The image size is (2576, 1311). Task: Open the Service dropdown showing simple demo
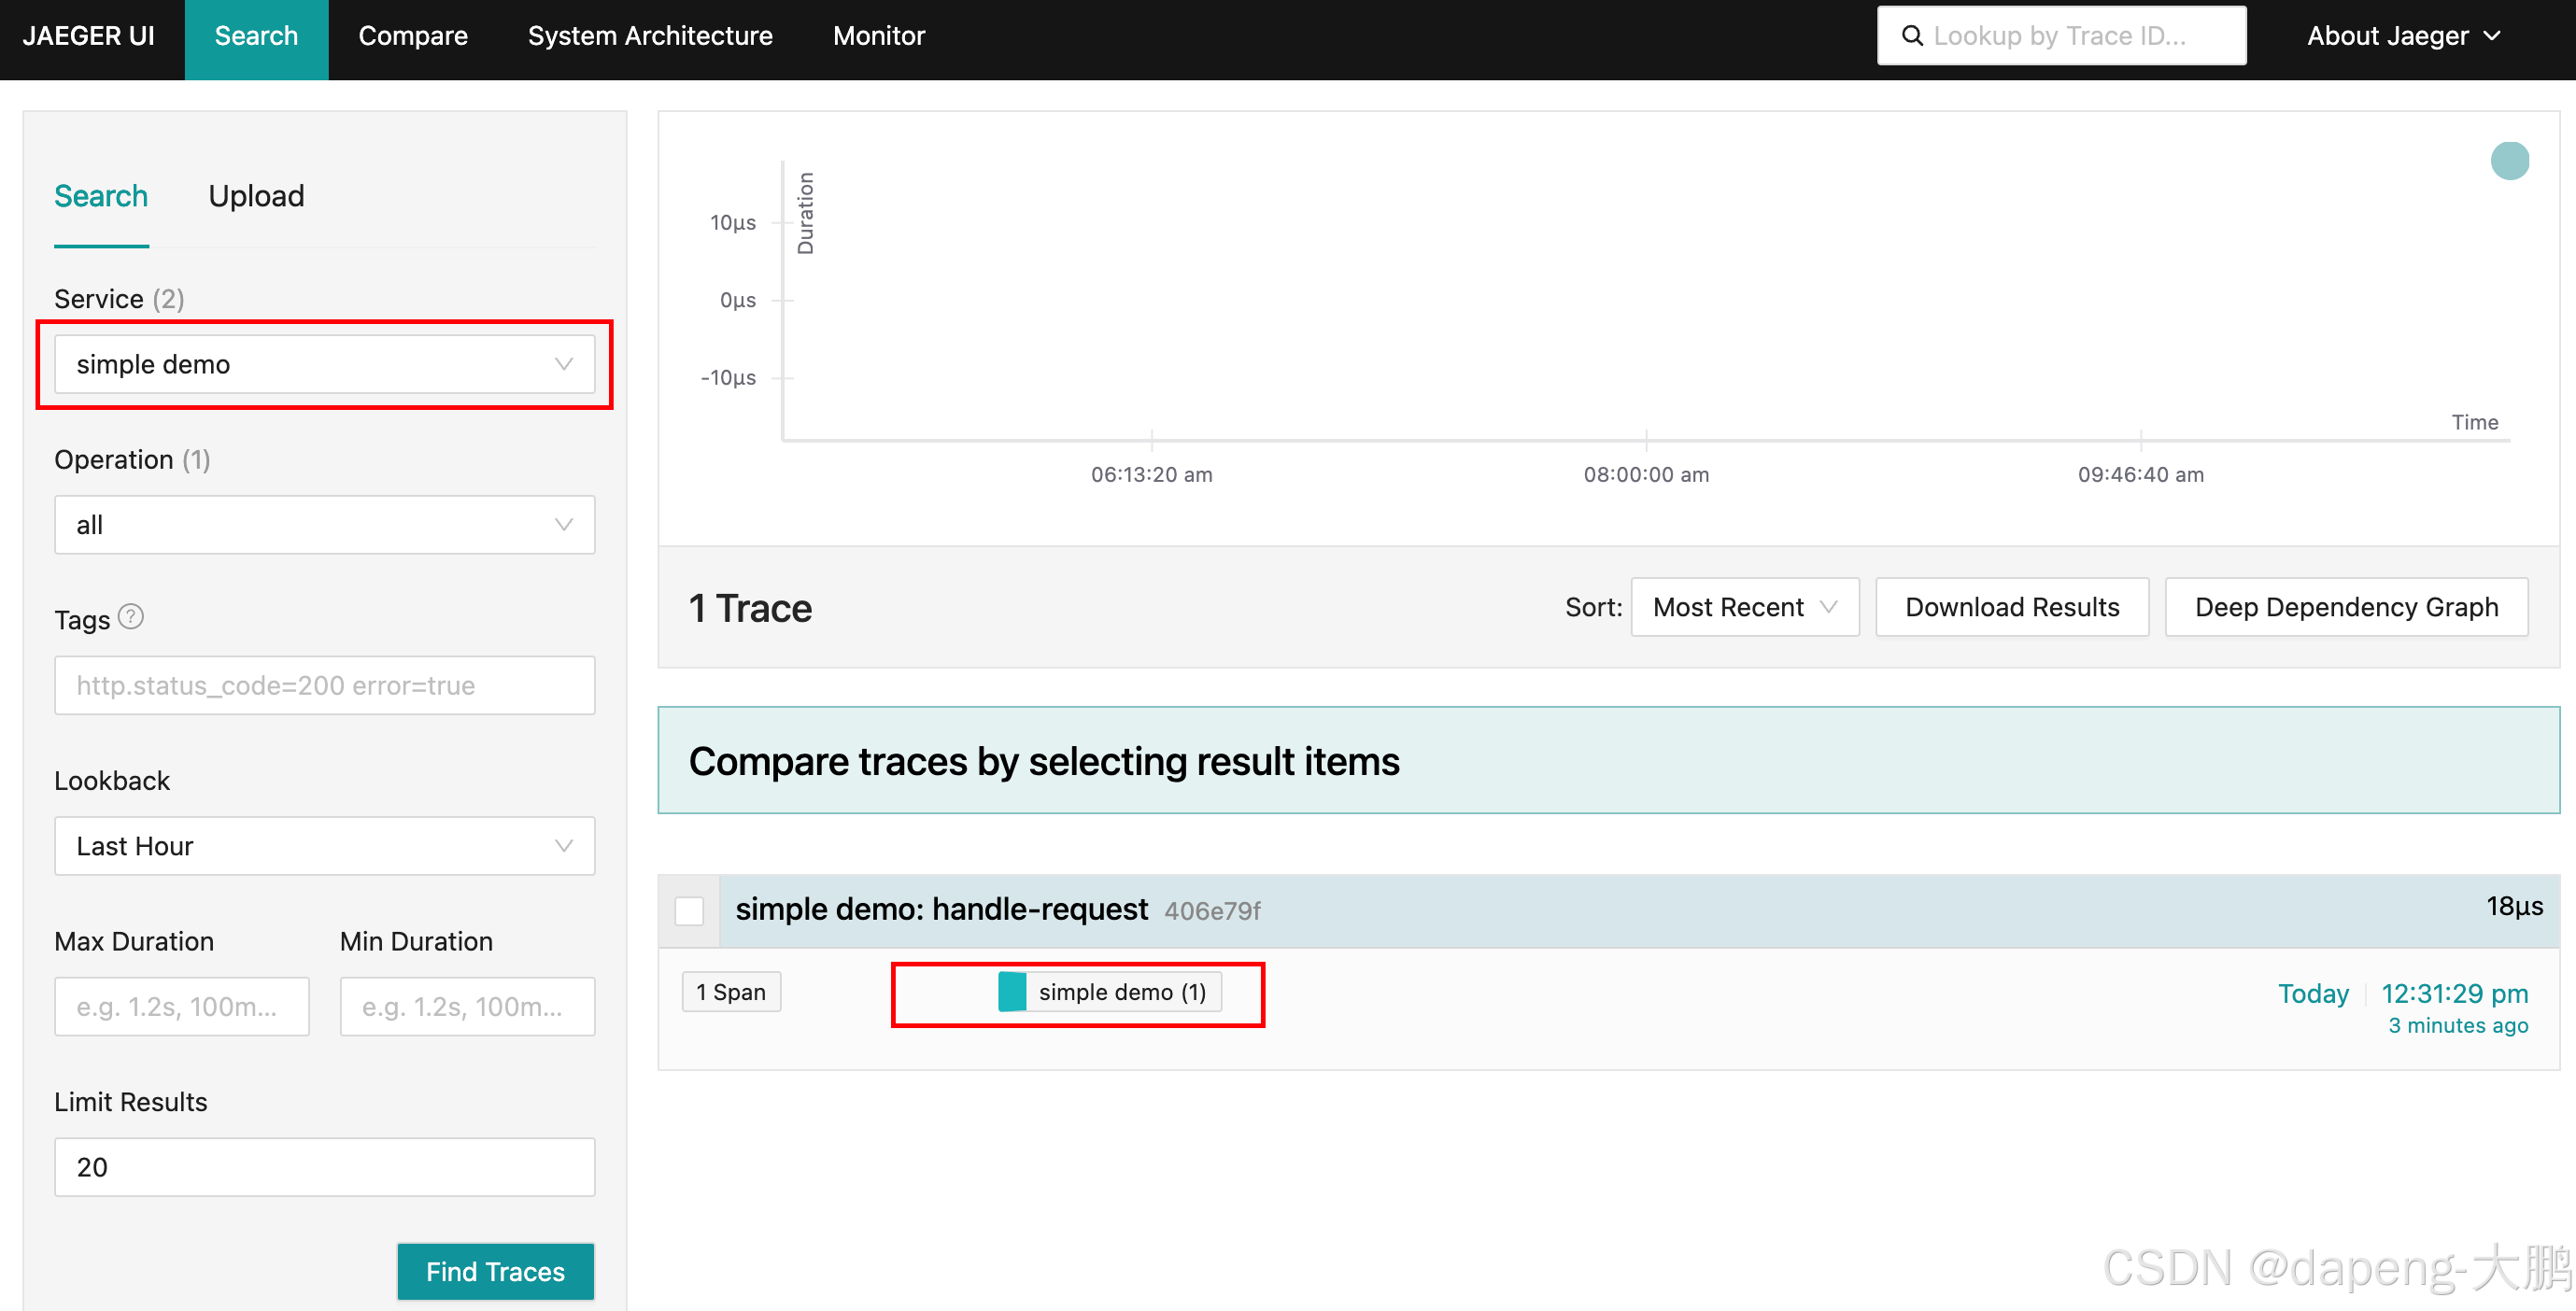324,364
